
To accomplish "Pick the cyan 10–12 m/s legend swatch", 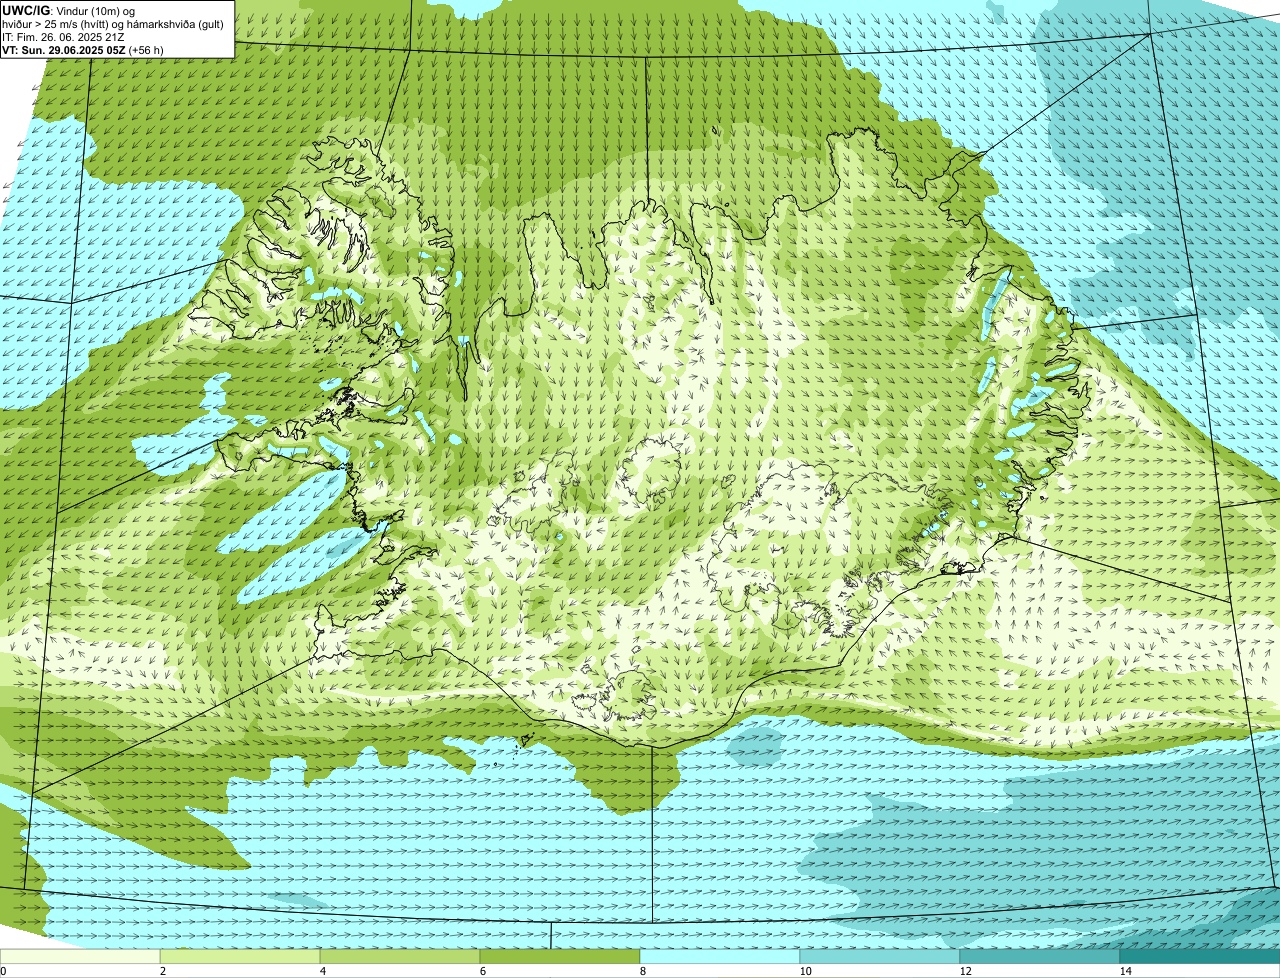I will coord(880,957).
